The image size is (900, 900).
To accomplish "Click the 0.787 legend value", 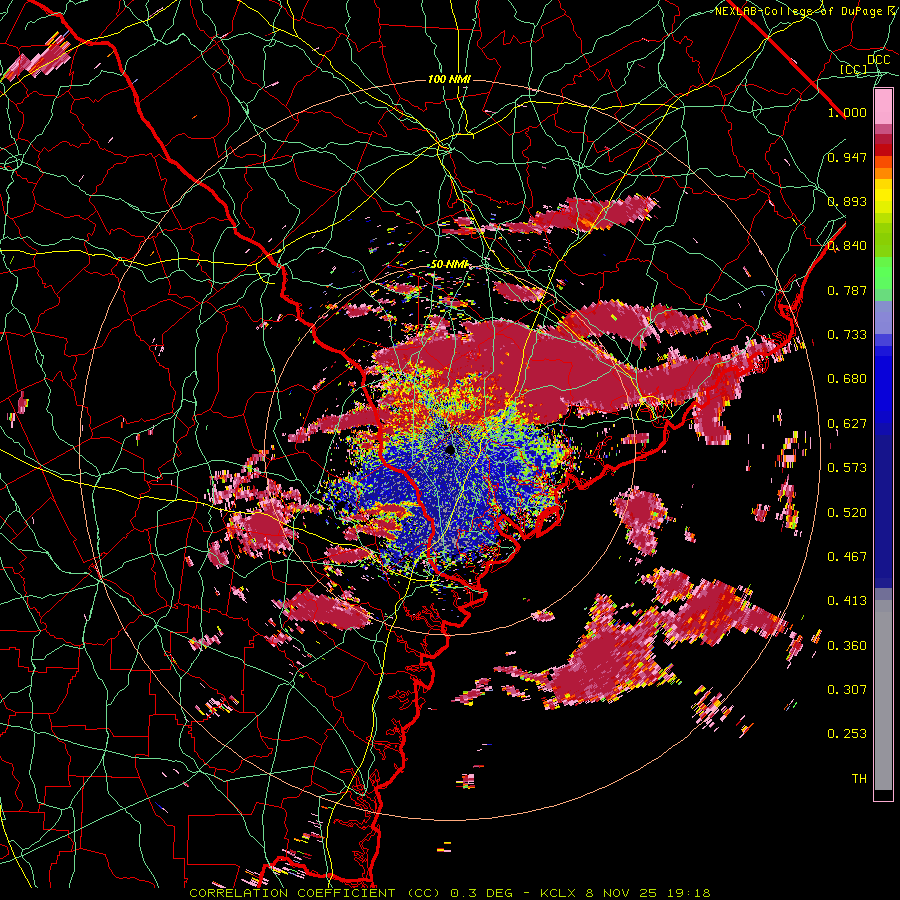I will (847, 290).
